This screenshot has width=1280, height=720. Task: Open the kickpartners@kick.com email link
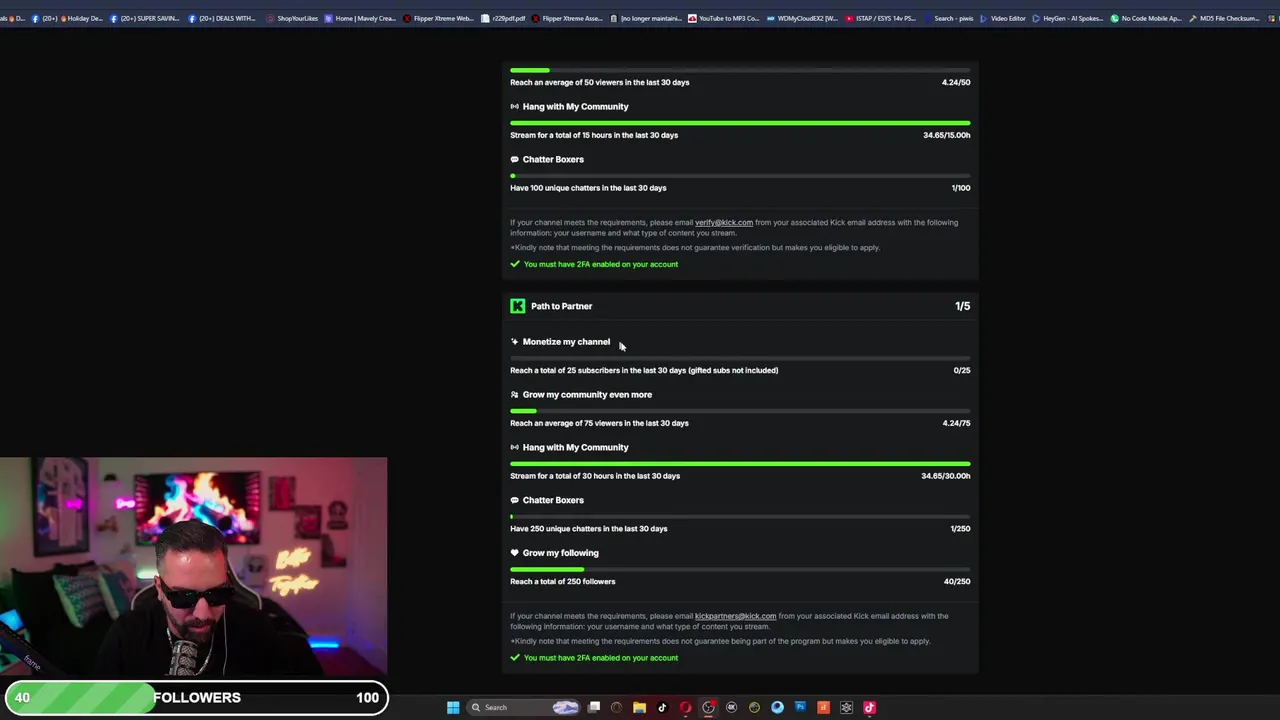coord(735,616)
